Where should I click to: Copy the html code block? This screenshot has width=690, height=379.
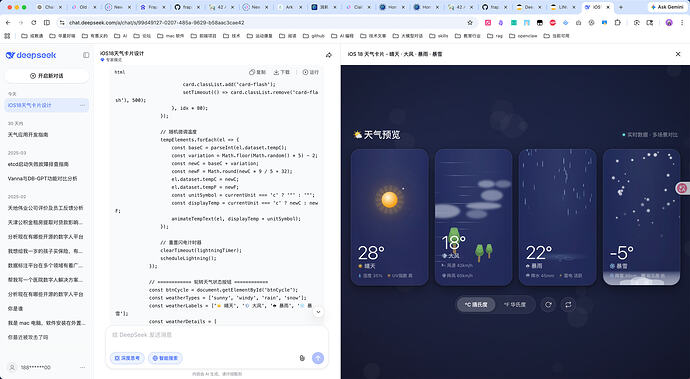pos(257,72)
